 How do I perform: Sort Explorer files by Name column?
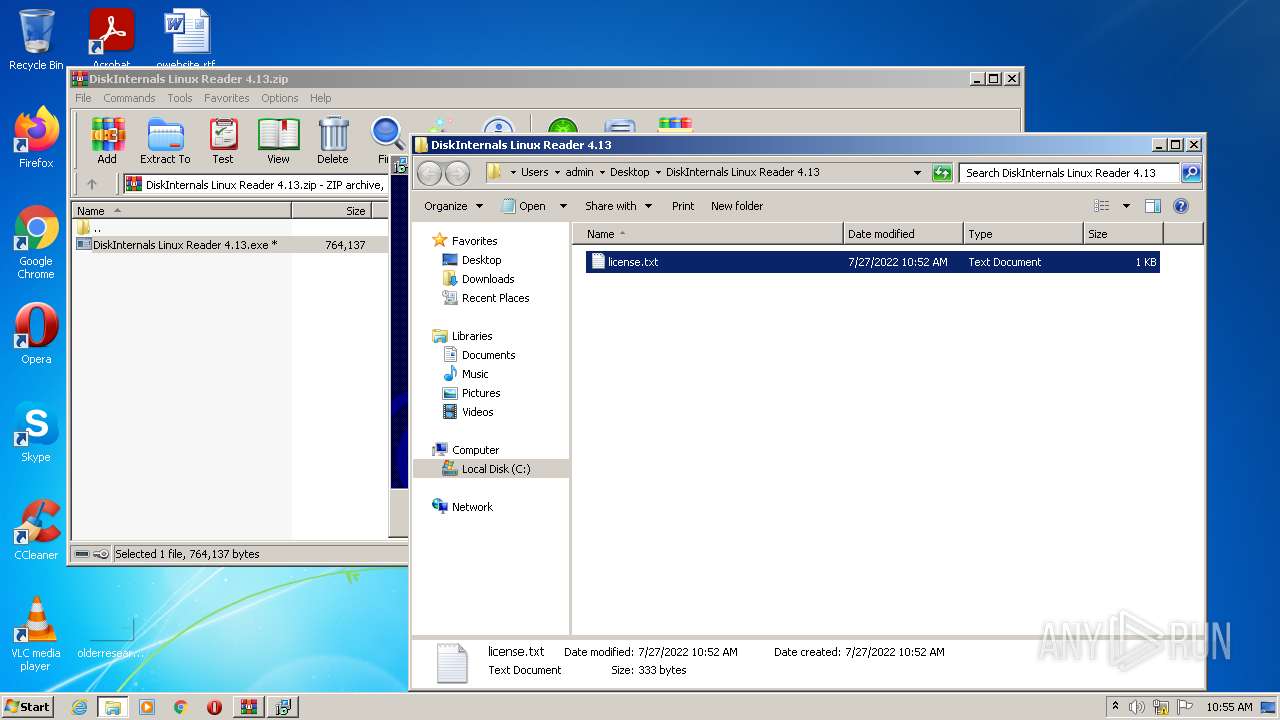[708, 234]
